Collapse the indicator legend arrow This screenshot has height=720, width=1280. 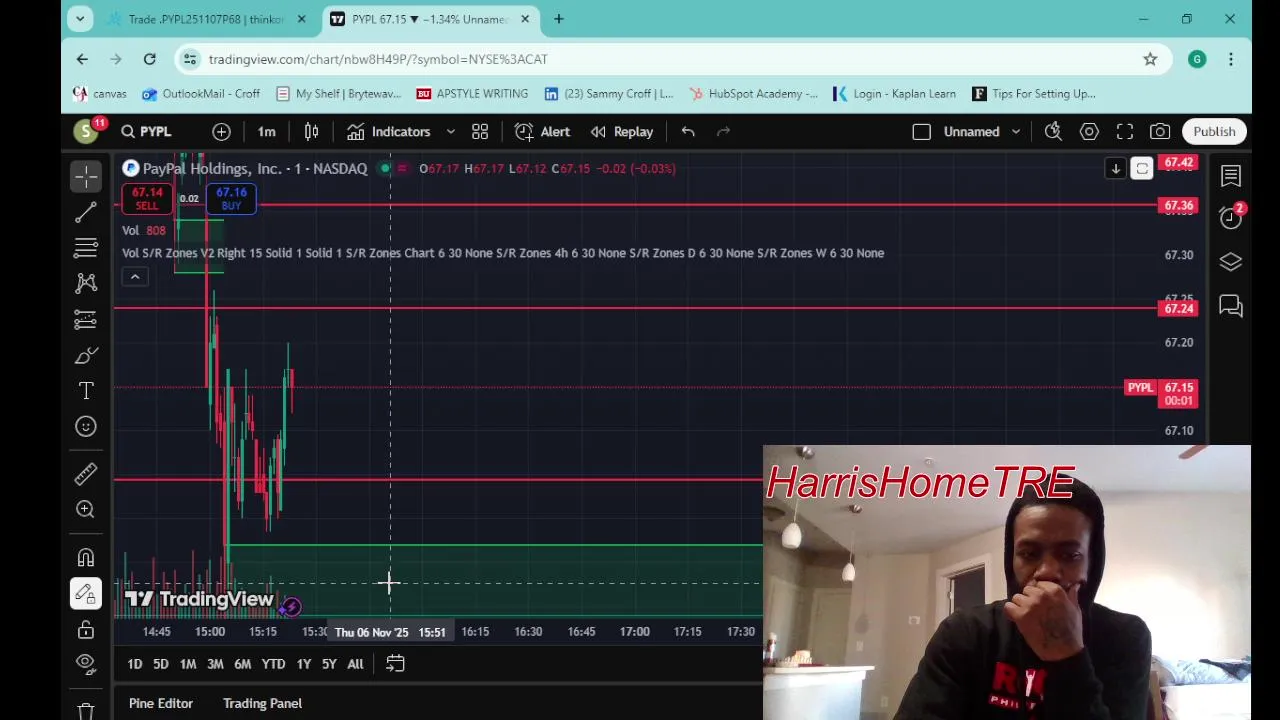click(x=135, y=277)
